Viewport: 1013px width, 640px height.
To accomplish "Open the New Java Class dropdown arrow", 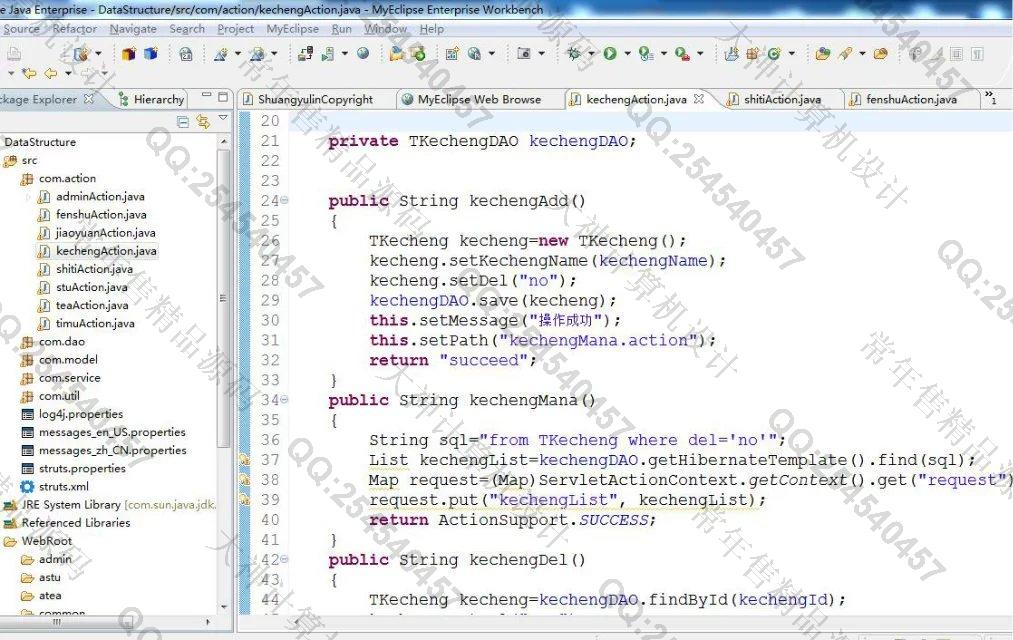I will (x=791, y=54).
